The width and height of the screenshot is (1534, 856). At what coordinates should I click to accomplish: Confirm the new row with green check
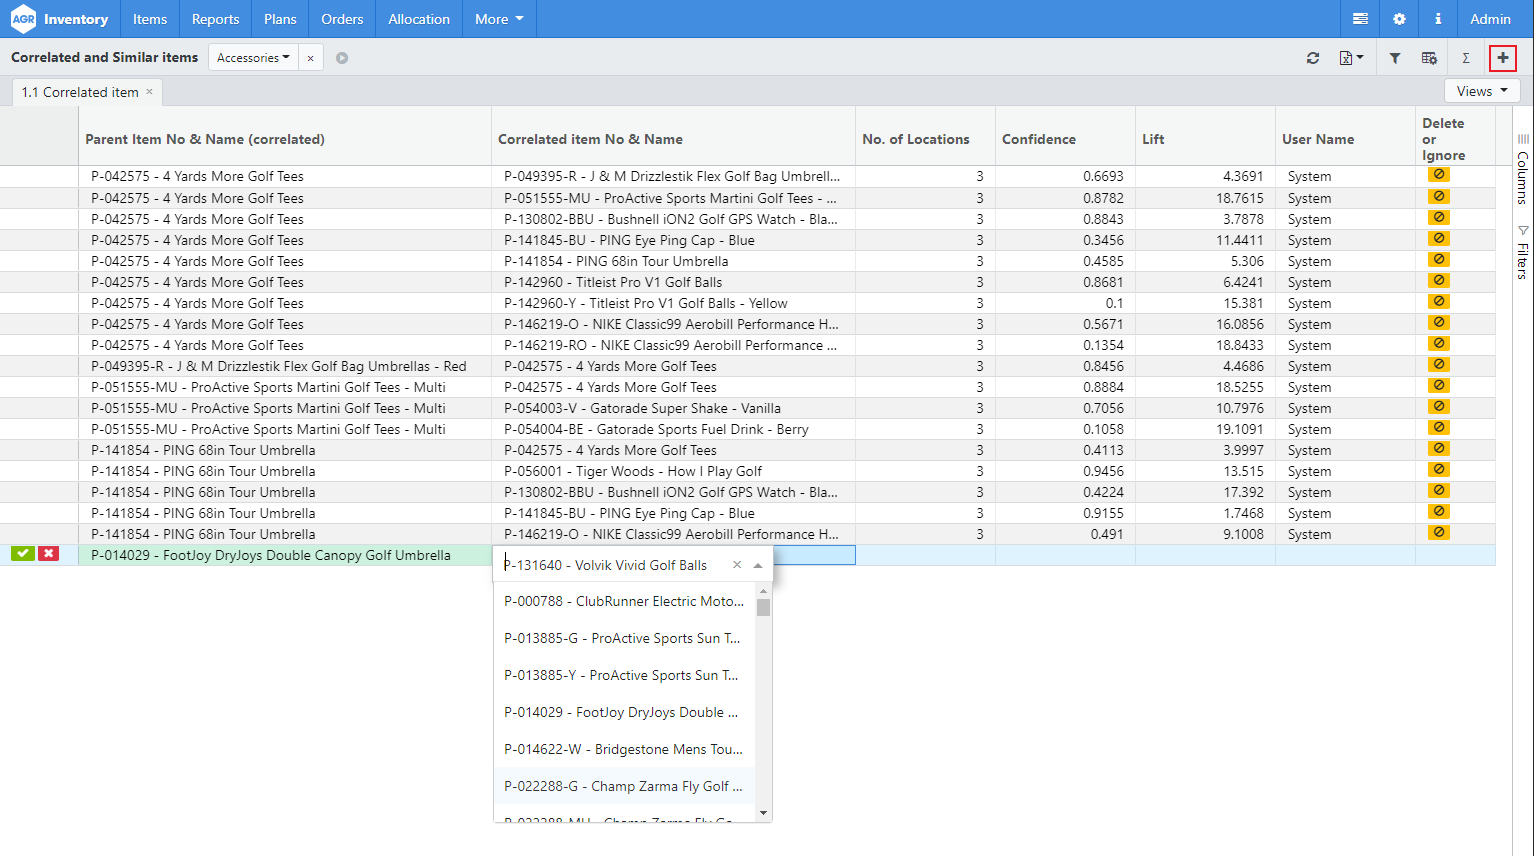point(22,552)
